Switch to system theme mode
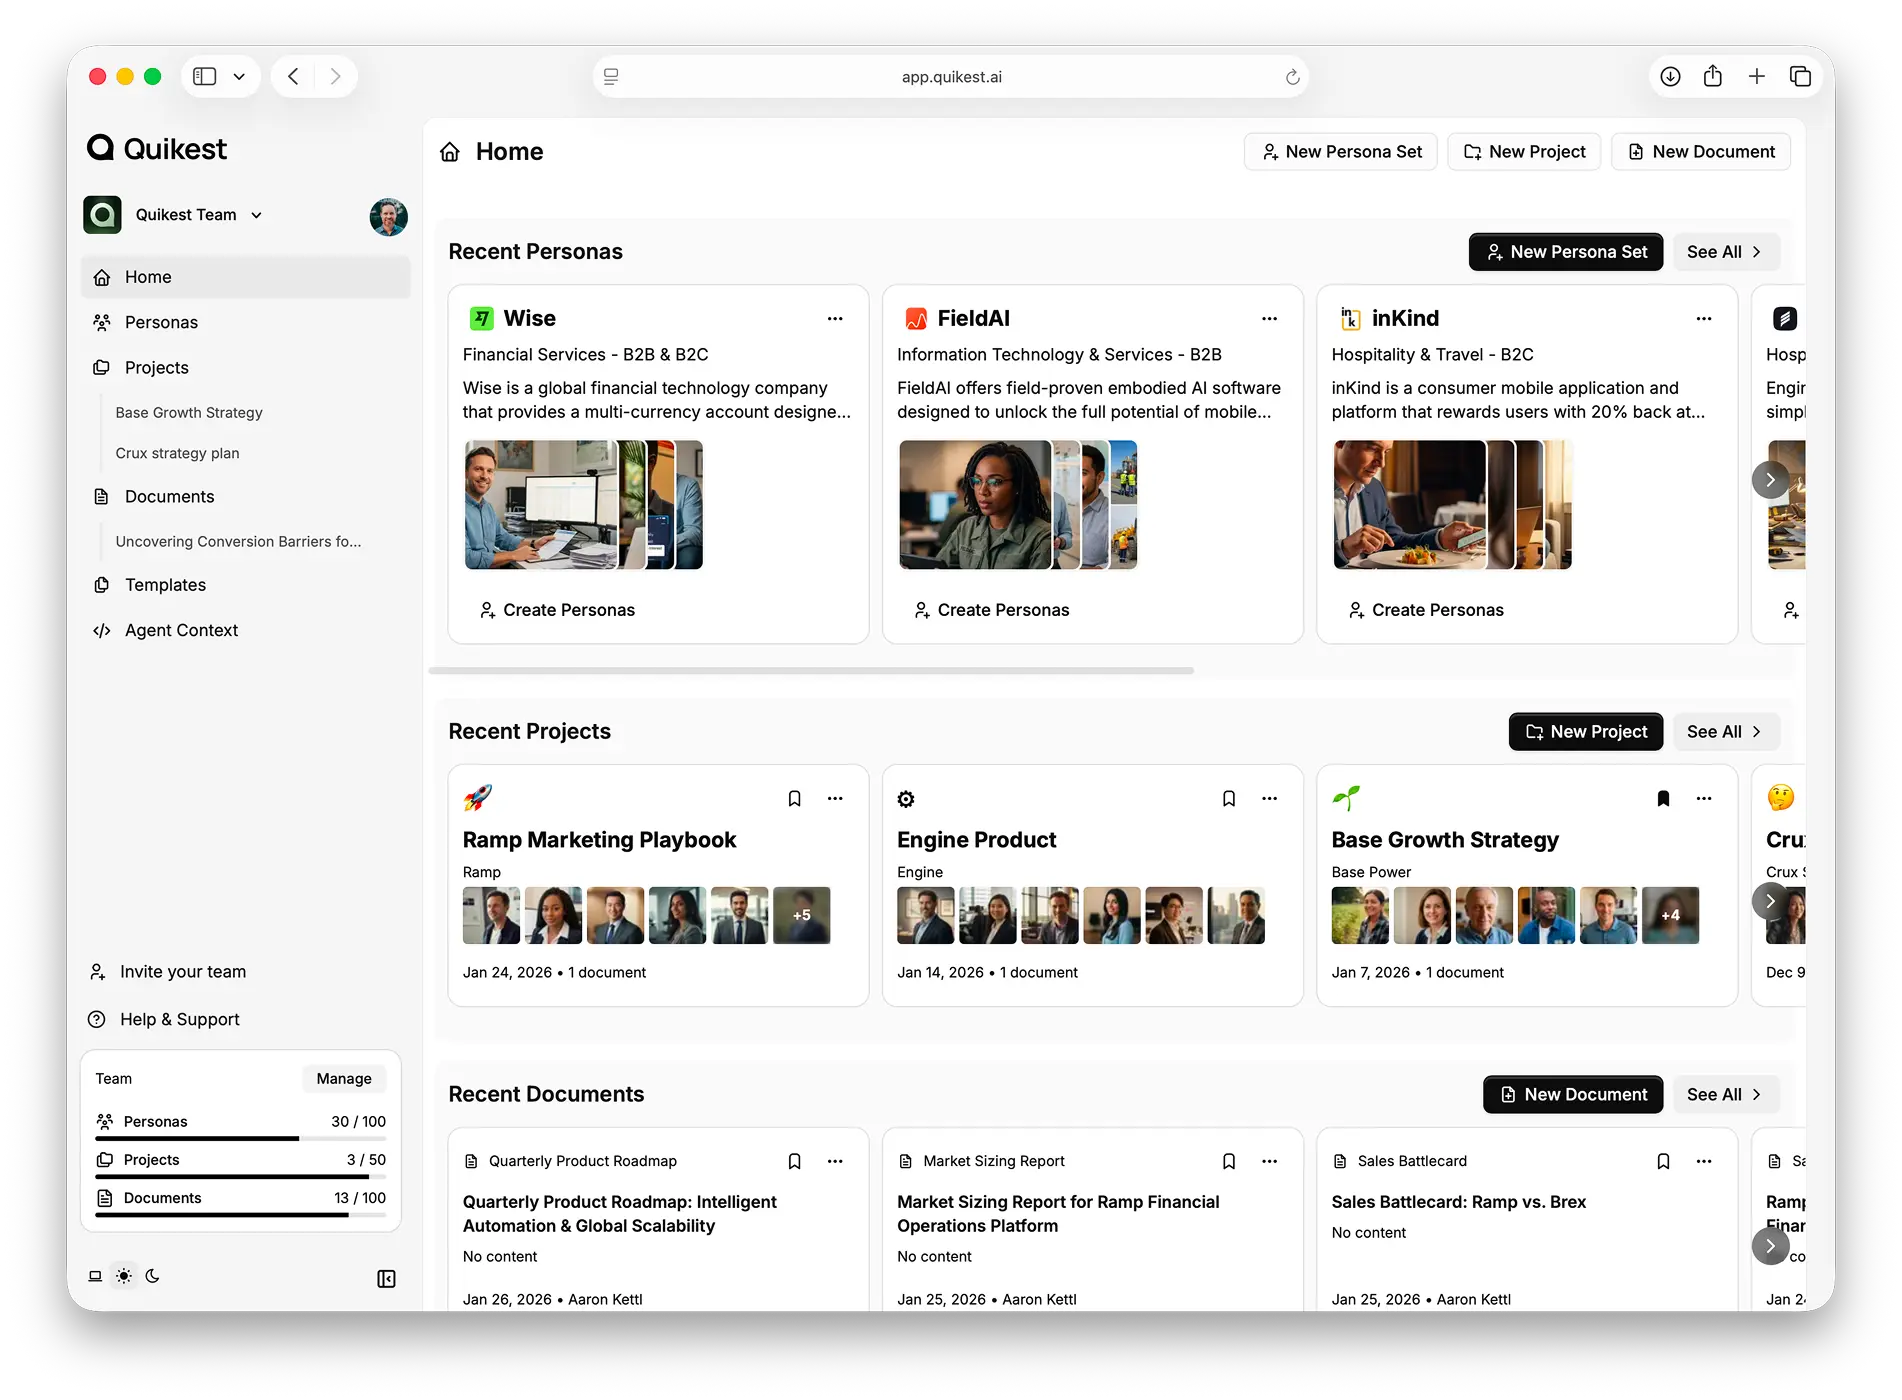Screen dimensions: 1902x1400 tap(95, 1276)
